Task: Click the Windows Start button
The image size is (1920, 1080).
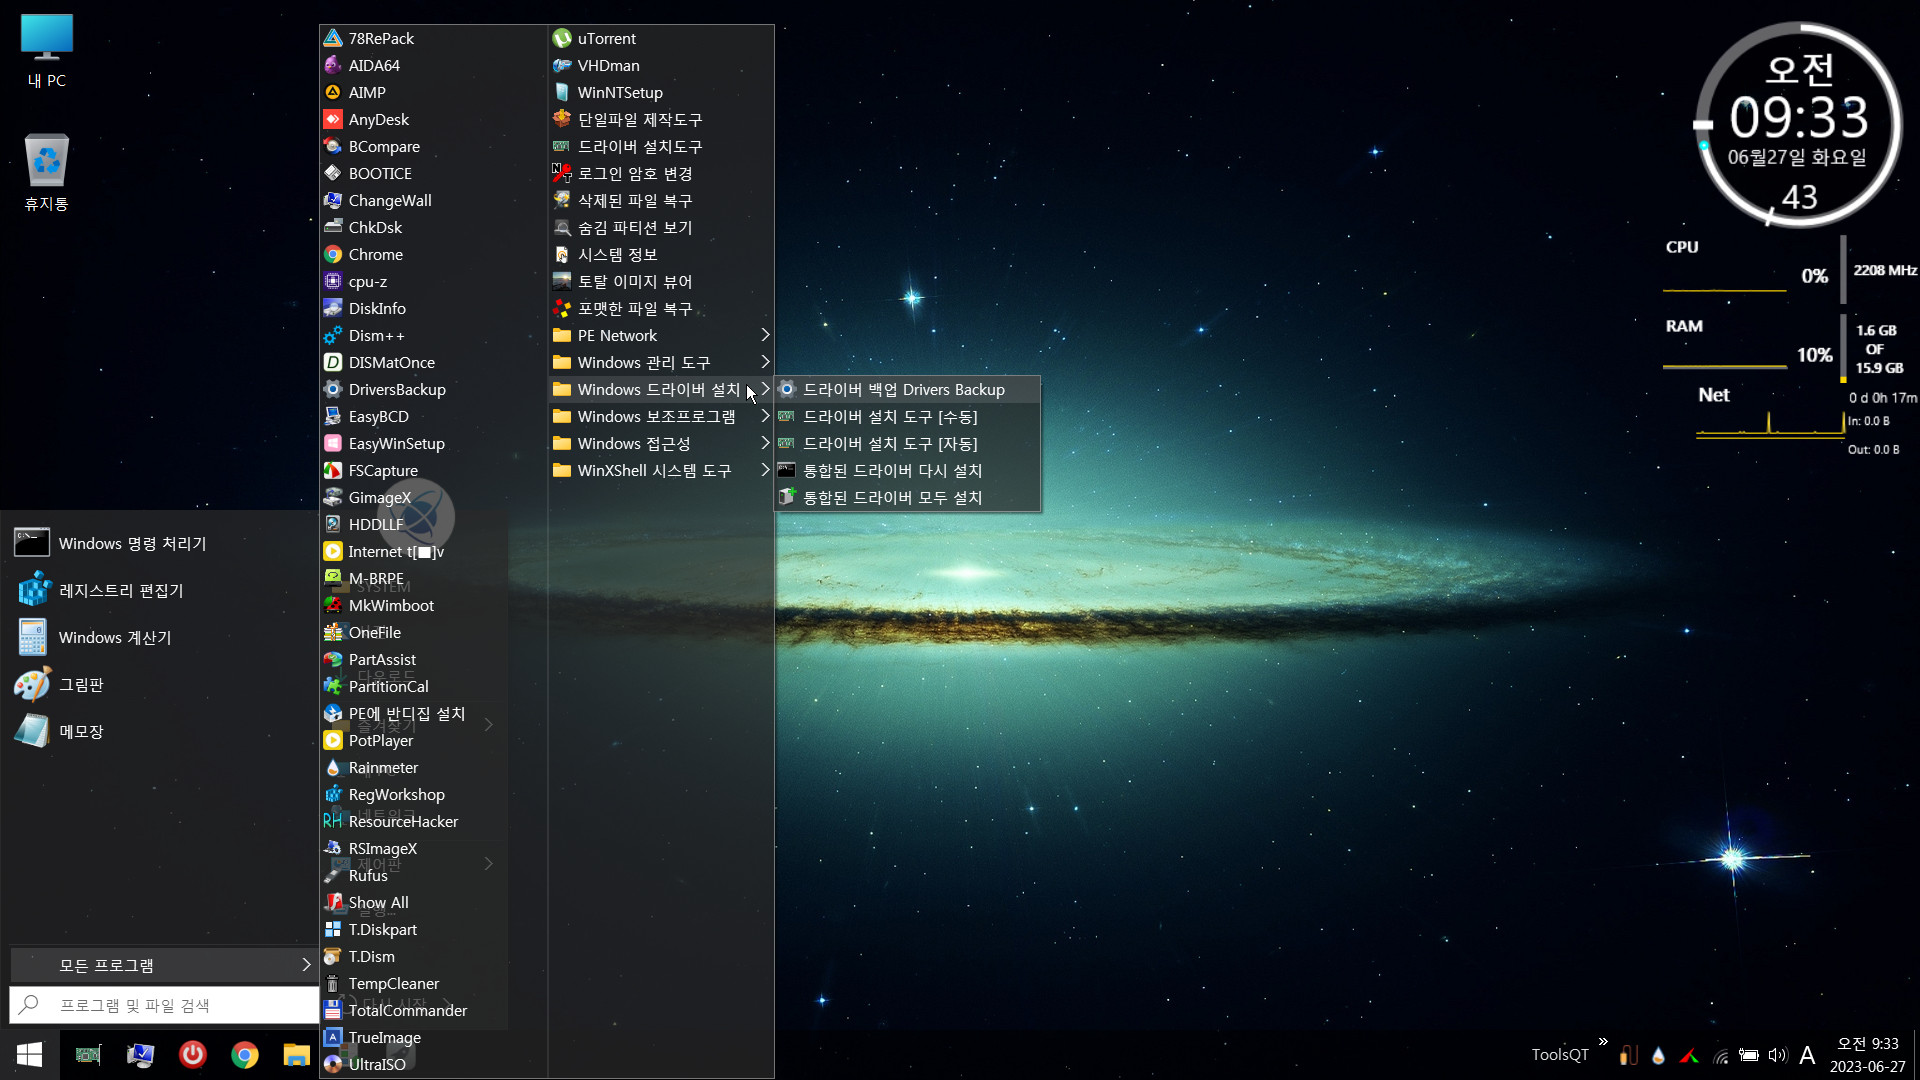Action: (30, 1054)
